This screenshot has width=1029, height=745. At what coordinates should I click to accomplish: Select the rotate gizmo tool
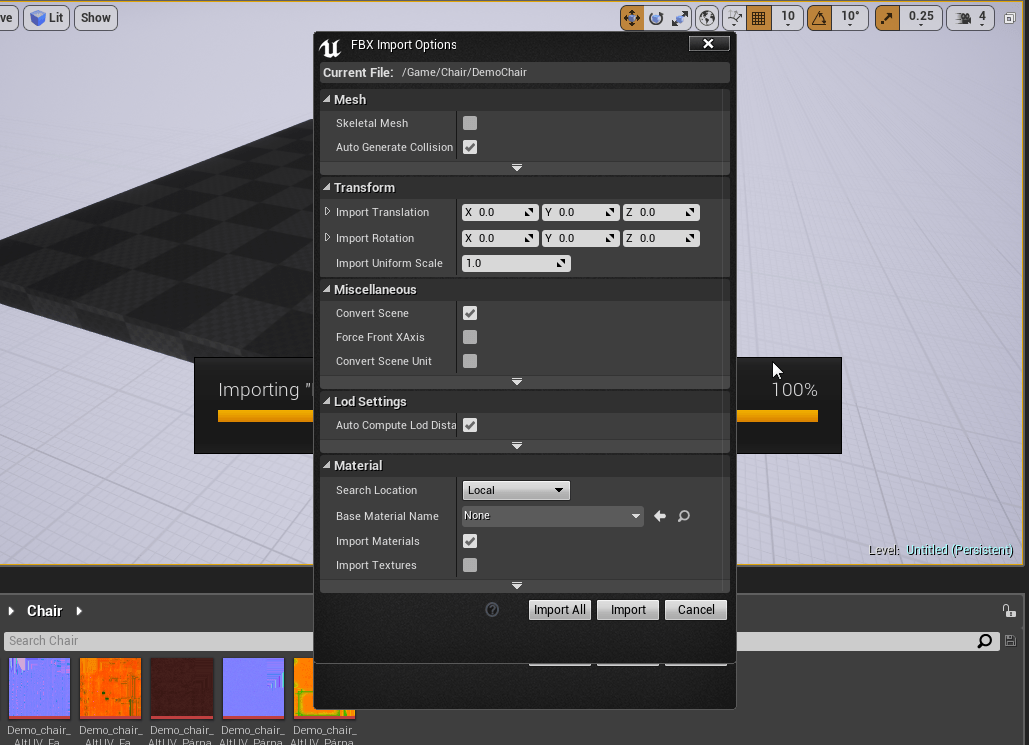[x=656, y=18]
